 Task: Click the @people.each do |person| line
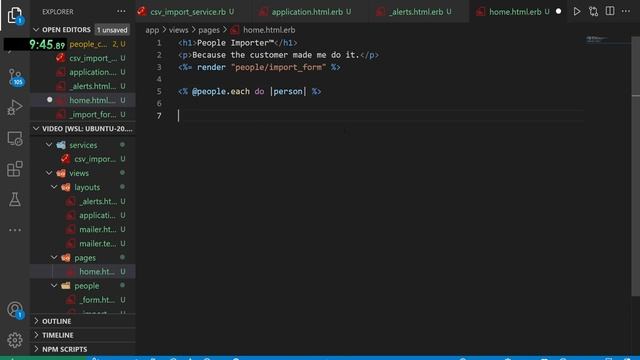point(249,91)
